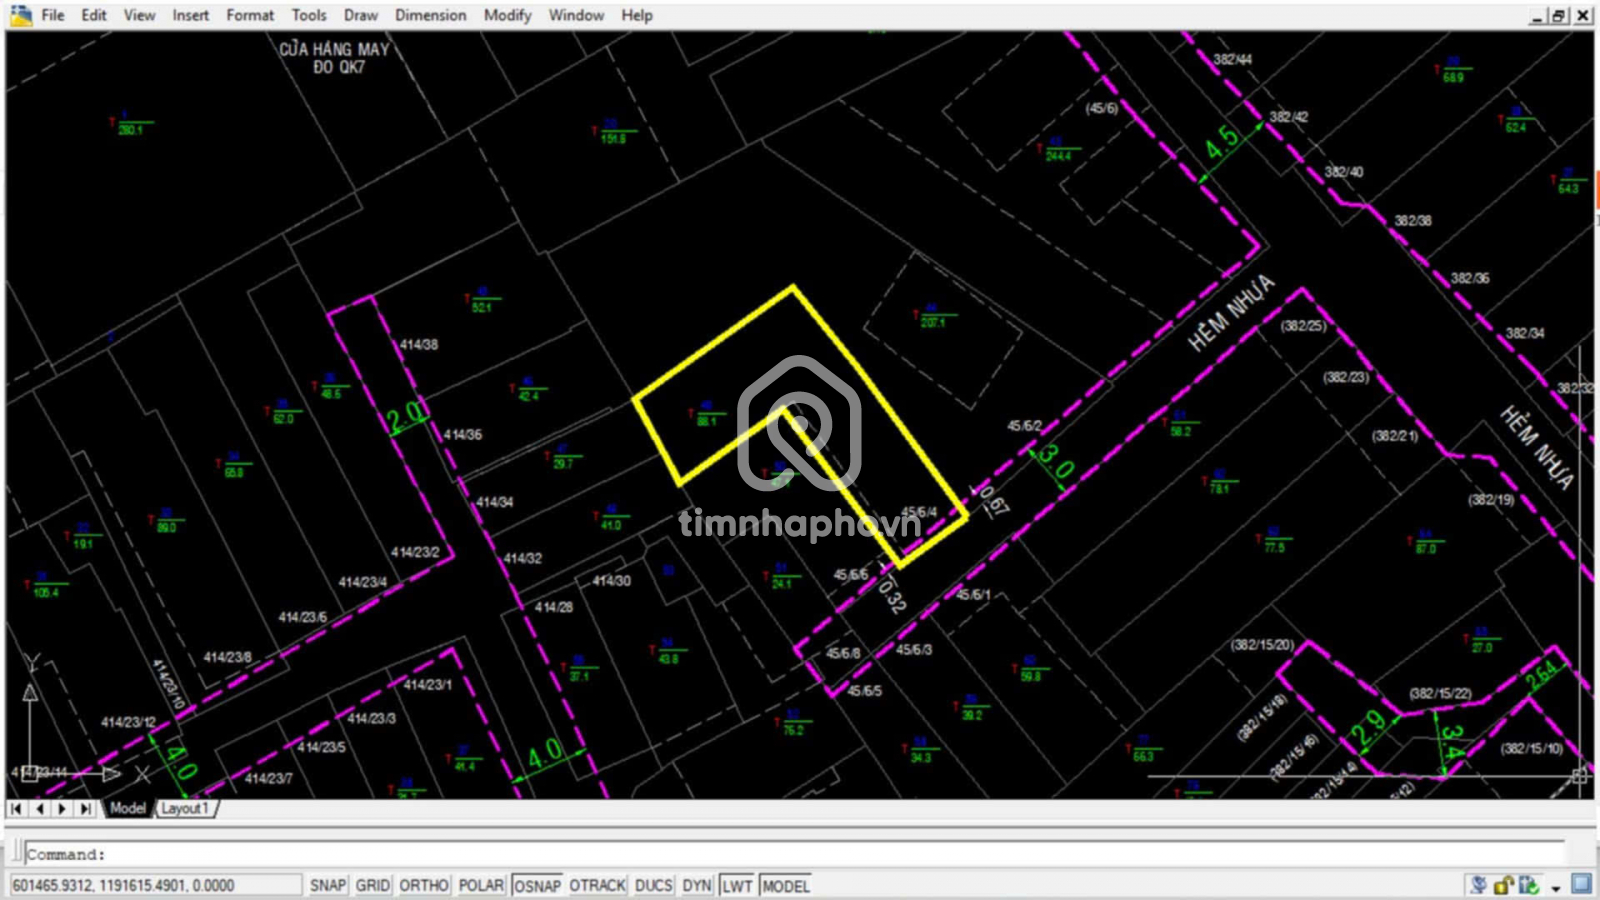Image resolution: width=1600 pixels, height=900 pixels.
Task: Toggle GRID display in status bar
Action: pyautogui.click(x=373, y=886)
